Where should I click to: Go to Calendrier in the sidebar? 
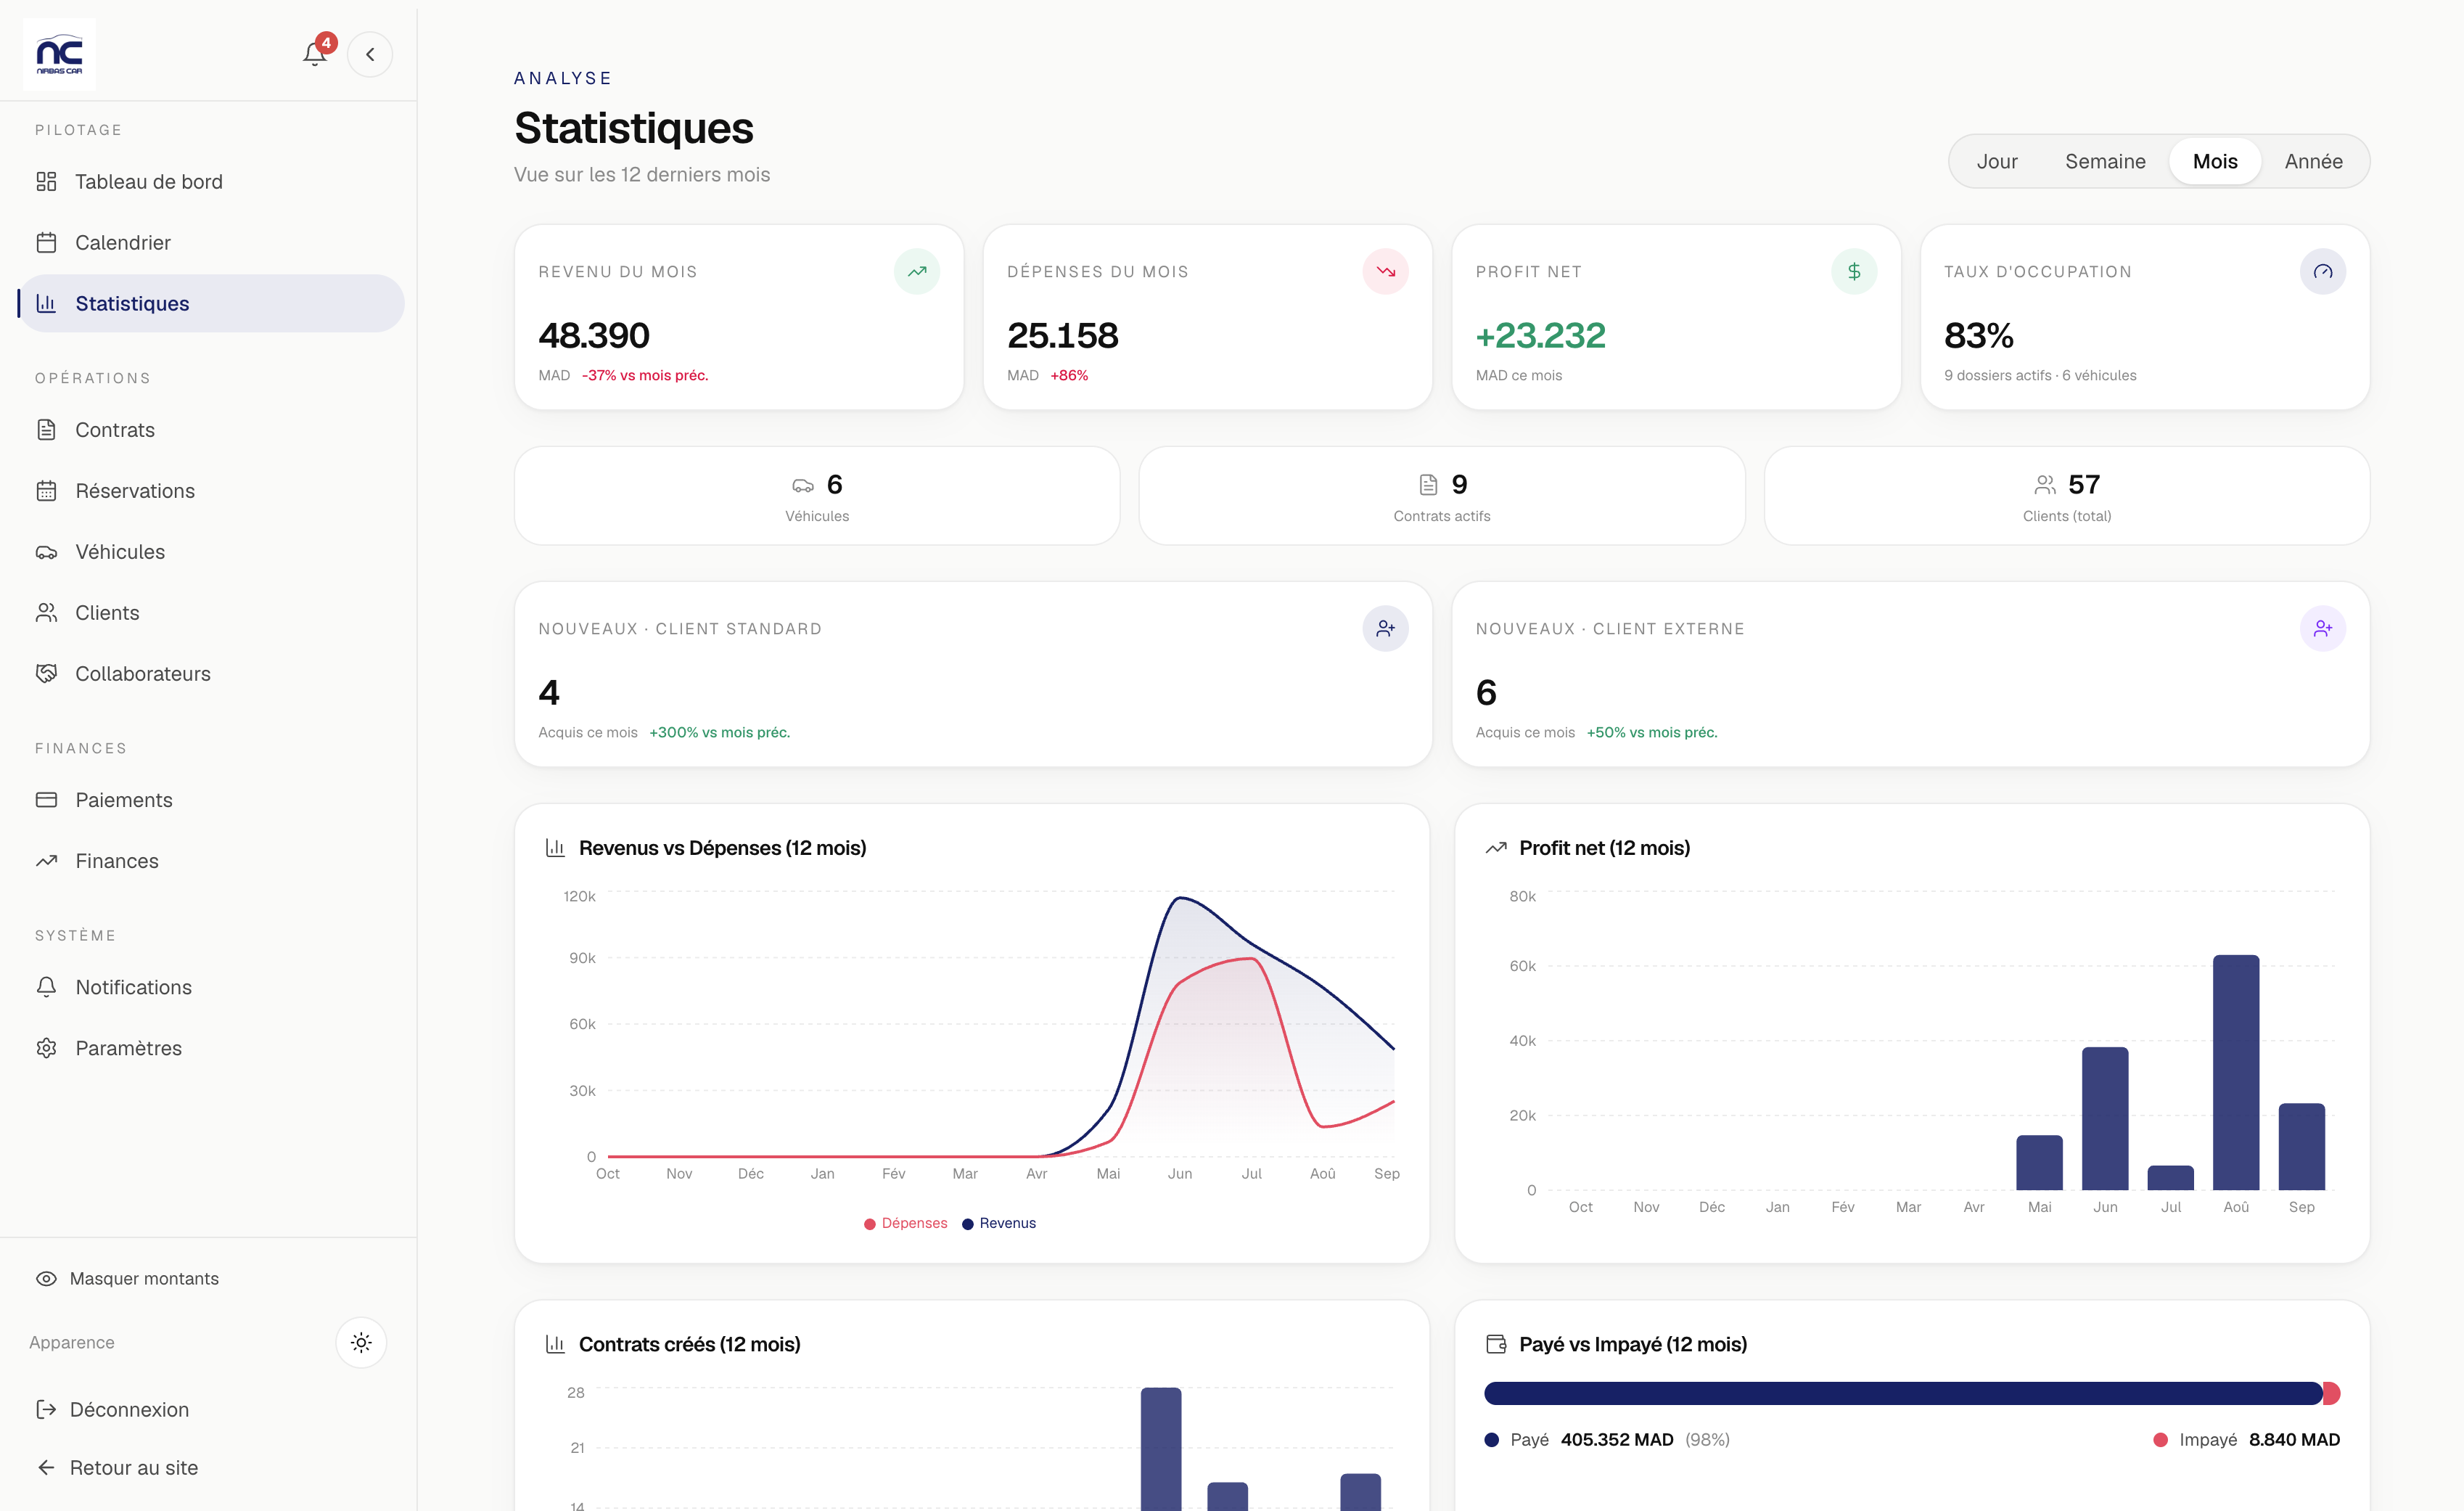211,243
